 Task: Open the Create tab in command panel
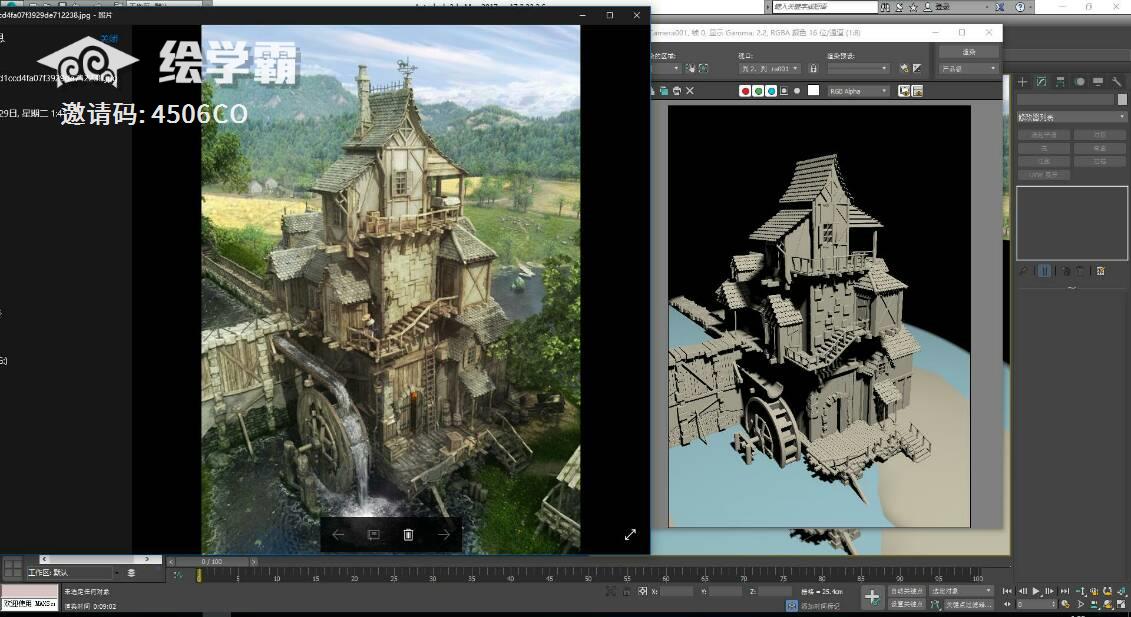pyautogui.click(x=1023, y=82)
